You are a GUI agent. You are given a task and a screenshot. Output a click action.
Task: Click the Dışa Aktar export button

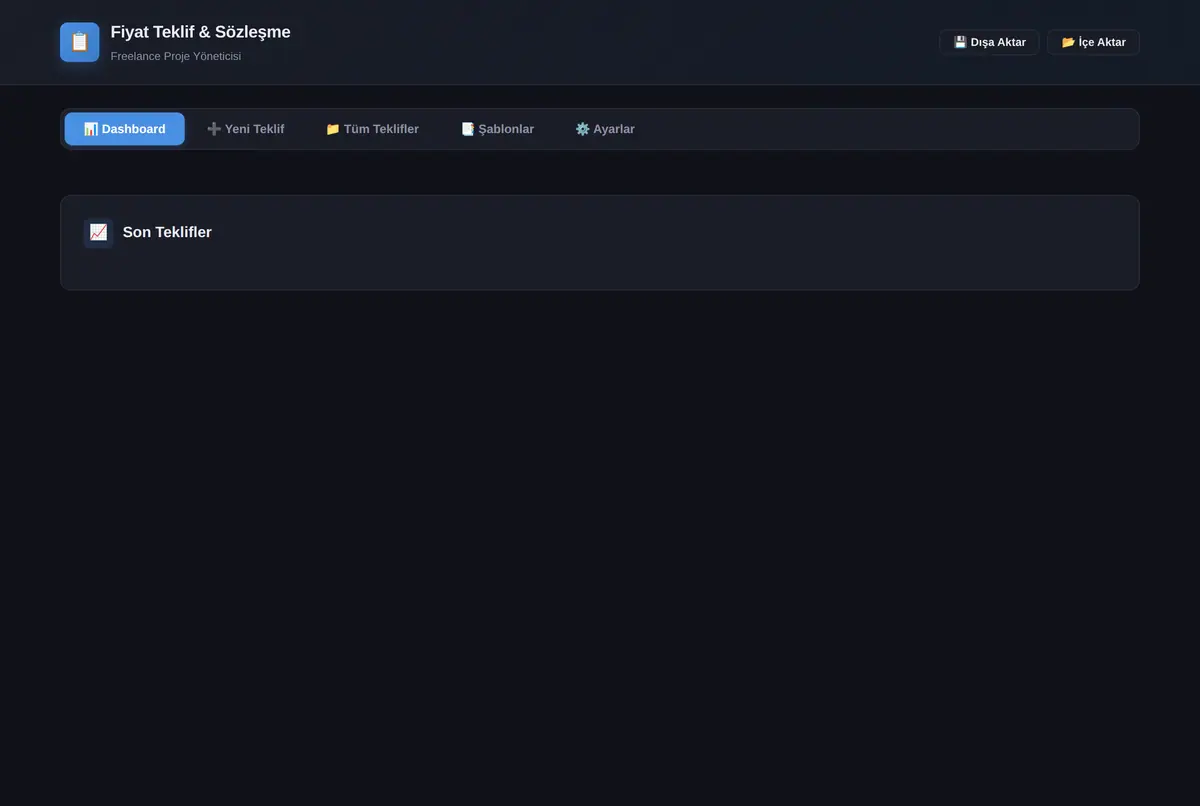click(989, 42)
